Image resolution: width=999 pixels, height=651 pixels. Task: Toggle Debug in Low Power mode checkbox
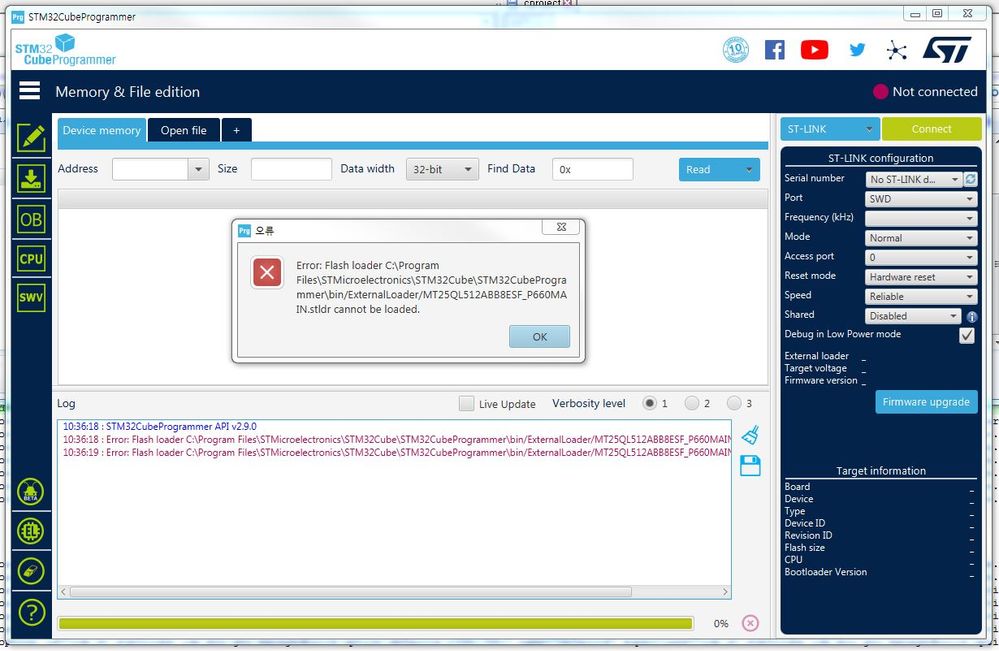[x=967, y=335]
